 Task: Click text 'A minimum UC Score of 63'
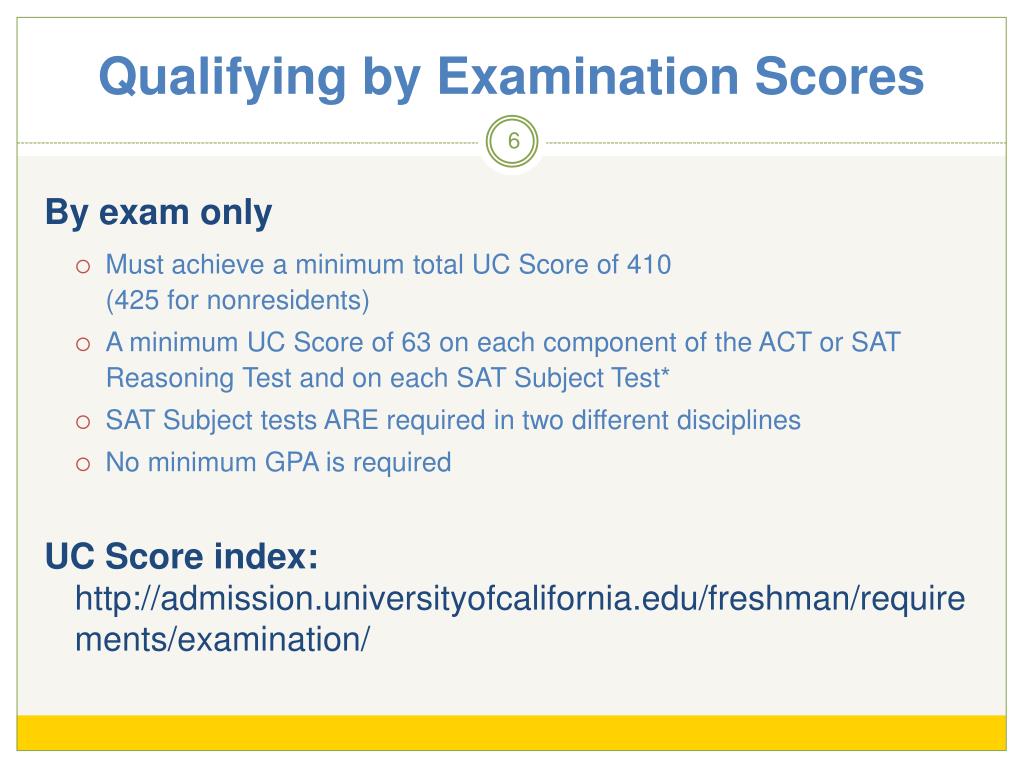(268, 342)
